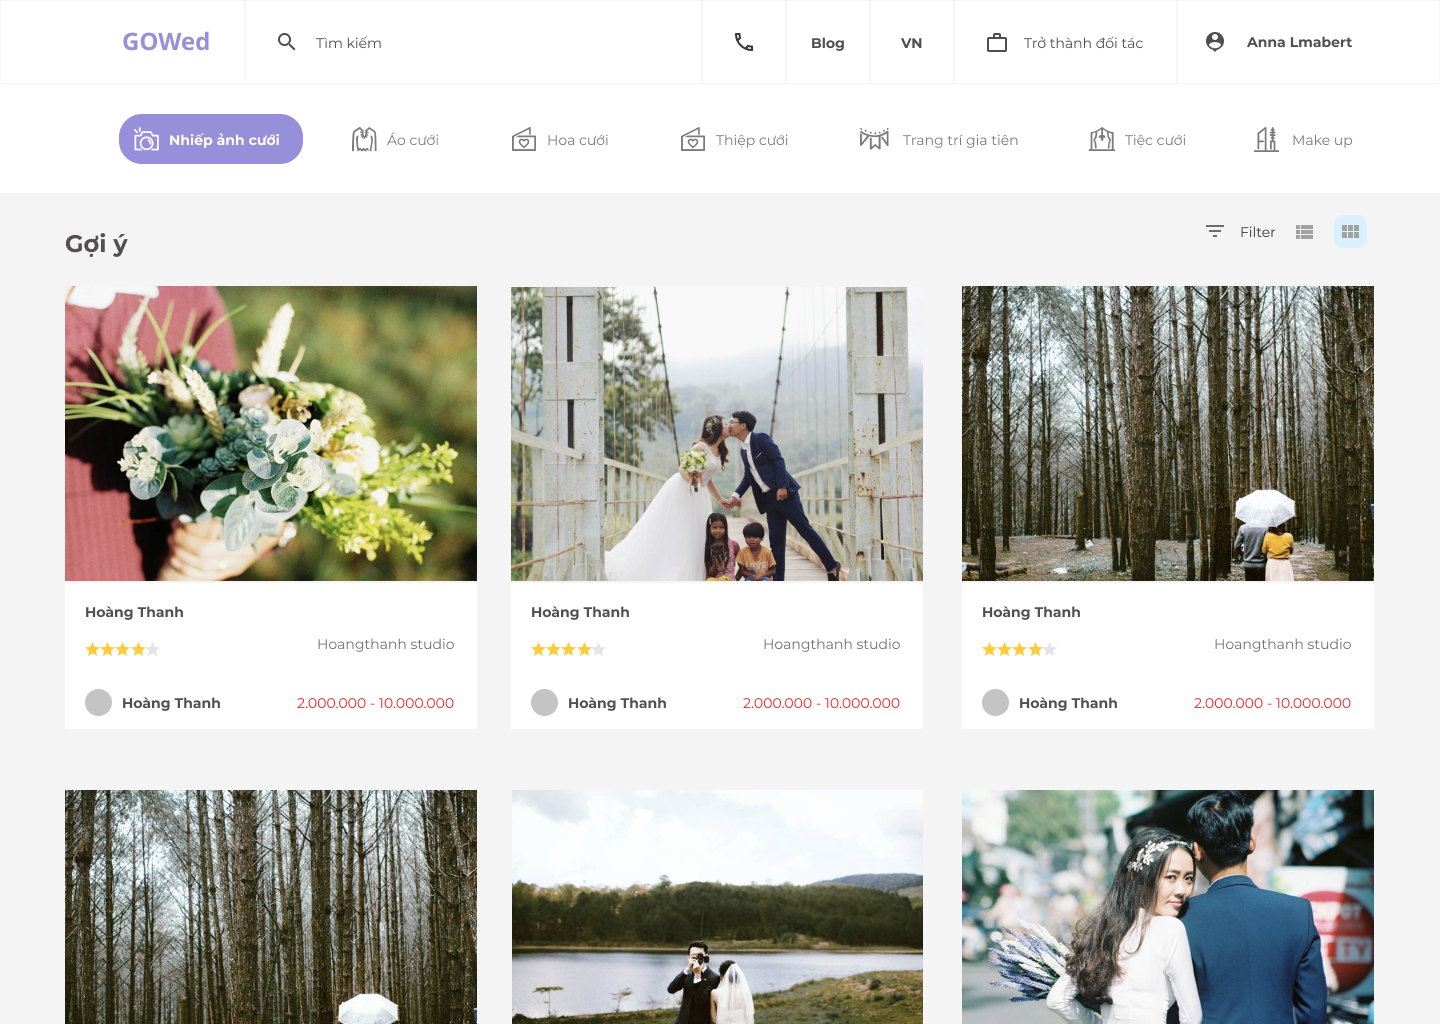The height and width of the screenshot is (1024, 1440).
Task: Click price range on bridge card
Action: coord(821,703)
